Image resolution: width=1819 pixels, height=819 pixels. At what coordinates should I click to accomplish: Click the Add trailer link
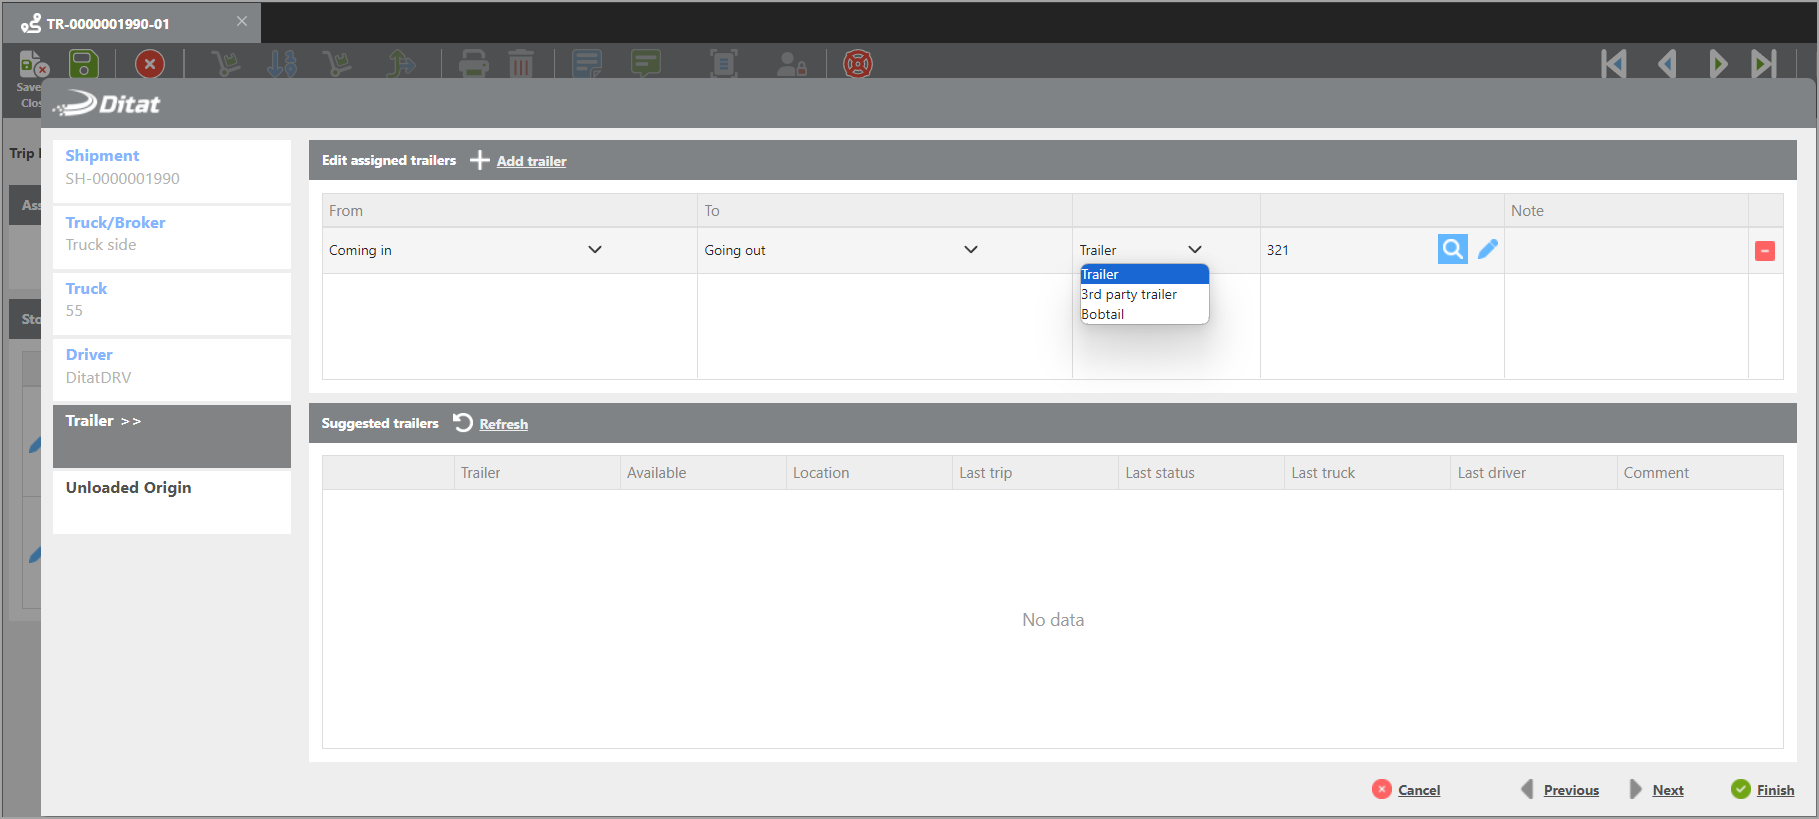(x=531, y=161)
